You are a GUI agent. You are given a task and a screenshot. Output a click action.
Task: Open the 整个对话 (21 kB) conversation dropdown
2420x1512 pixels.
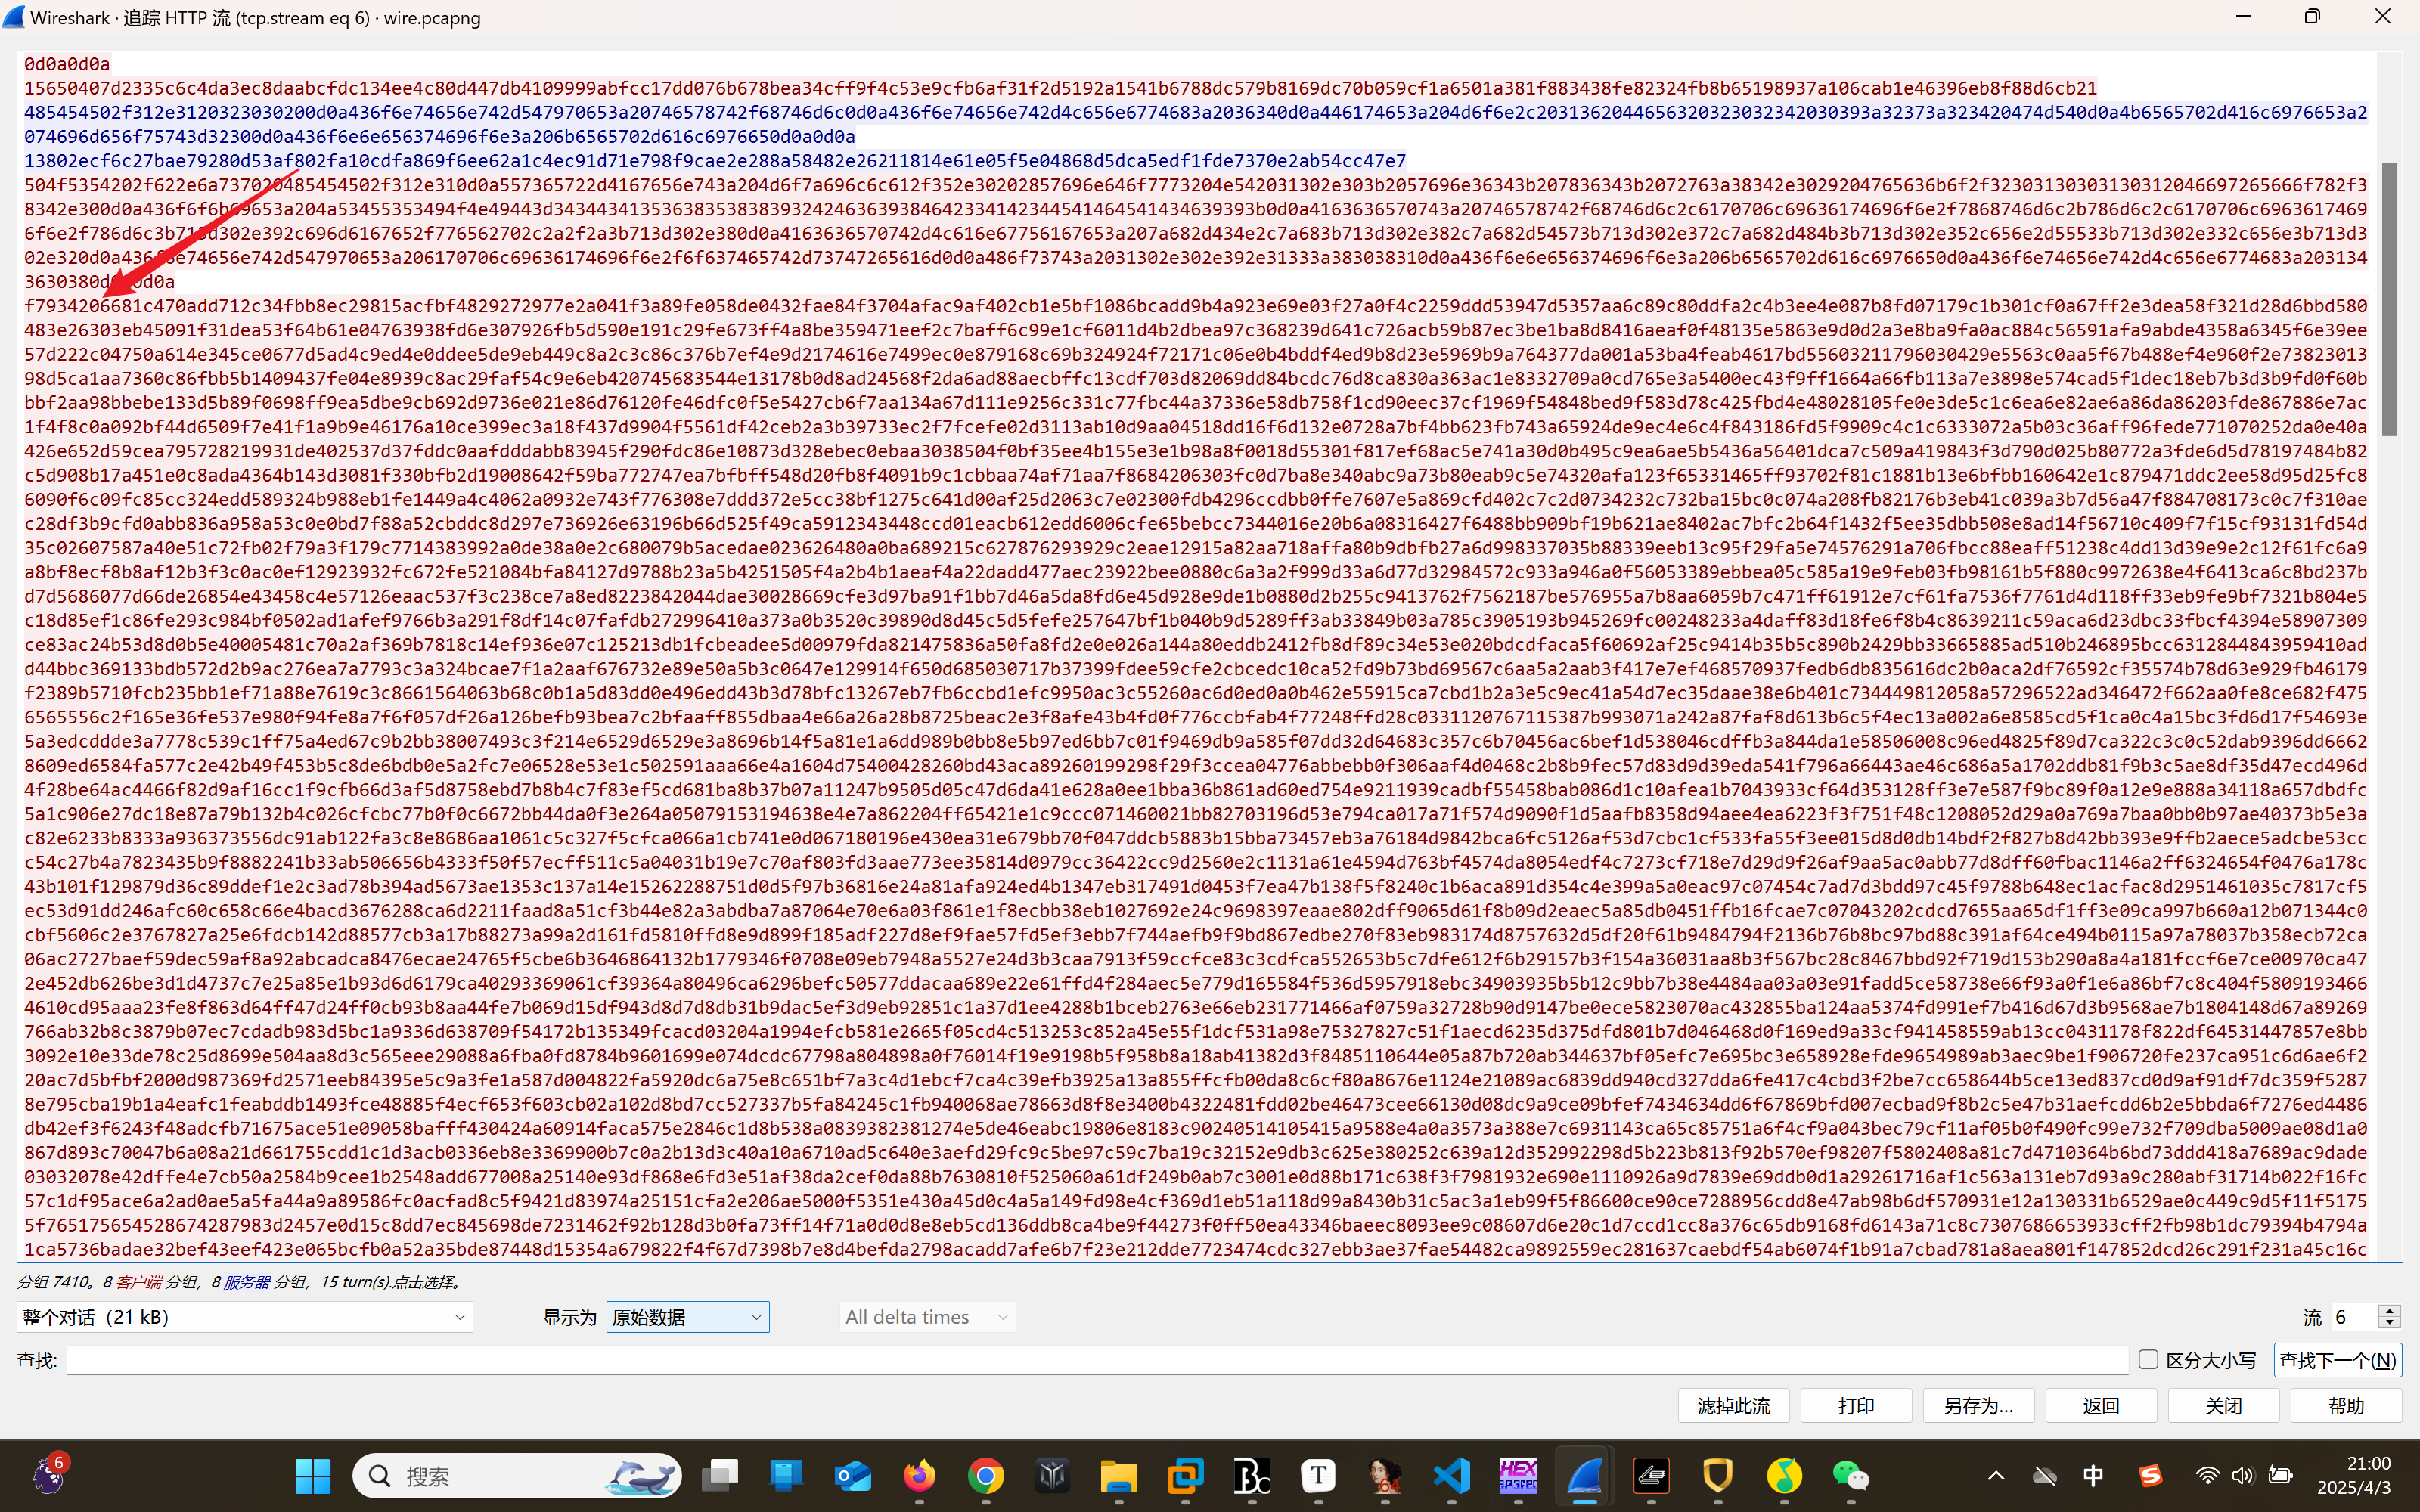tap(244, 1317)
